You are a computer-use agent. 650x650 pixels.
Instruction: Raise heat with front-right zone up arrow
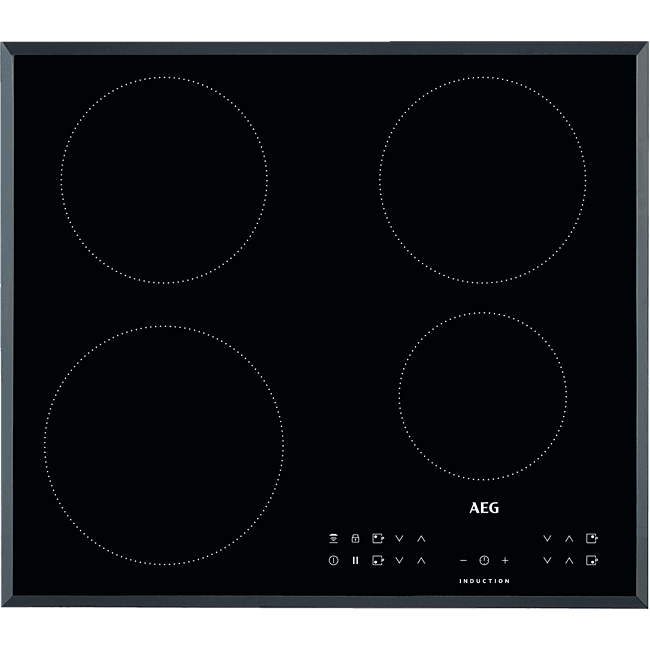(x=569, y=560)
